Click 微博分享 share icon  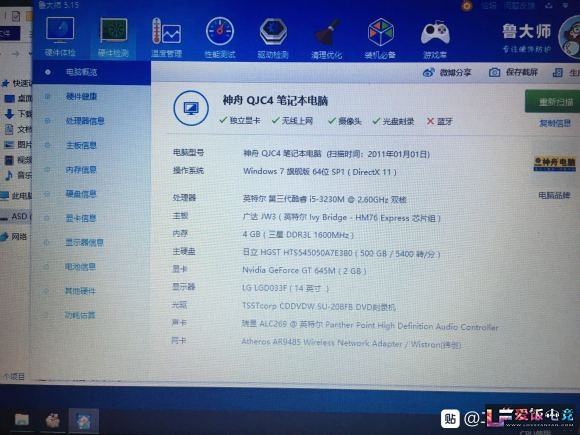[428, 72]
